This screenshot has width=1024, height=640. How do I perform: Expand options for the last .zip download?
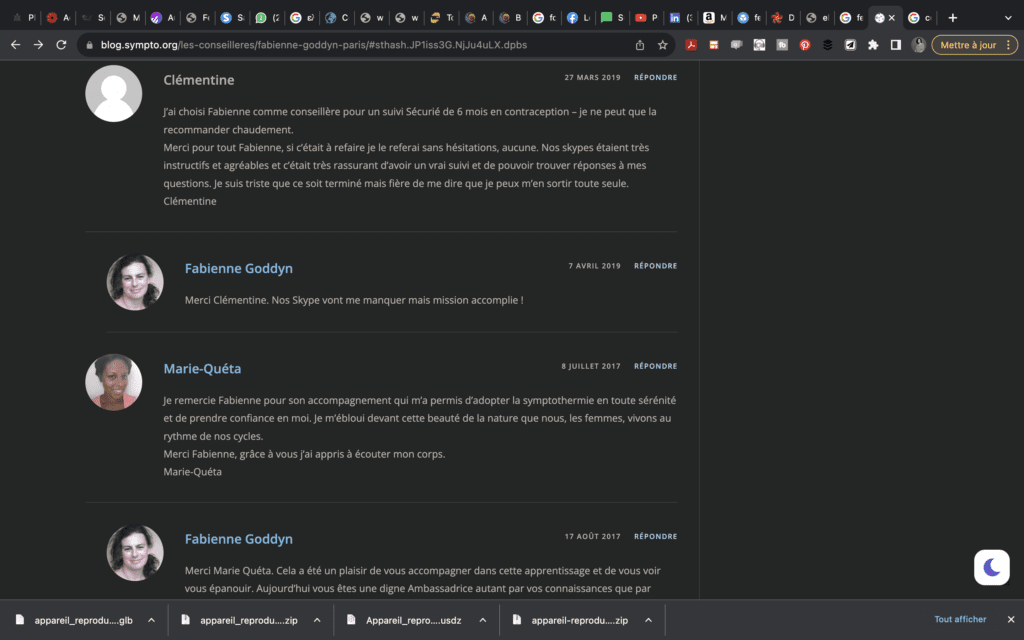[x=646, y=620]
